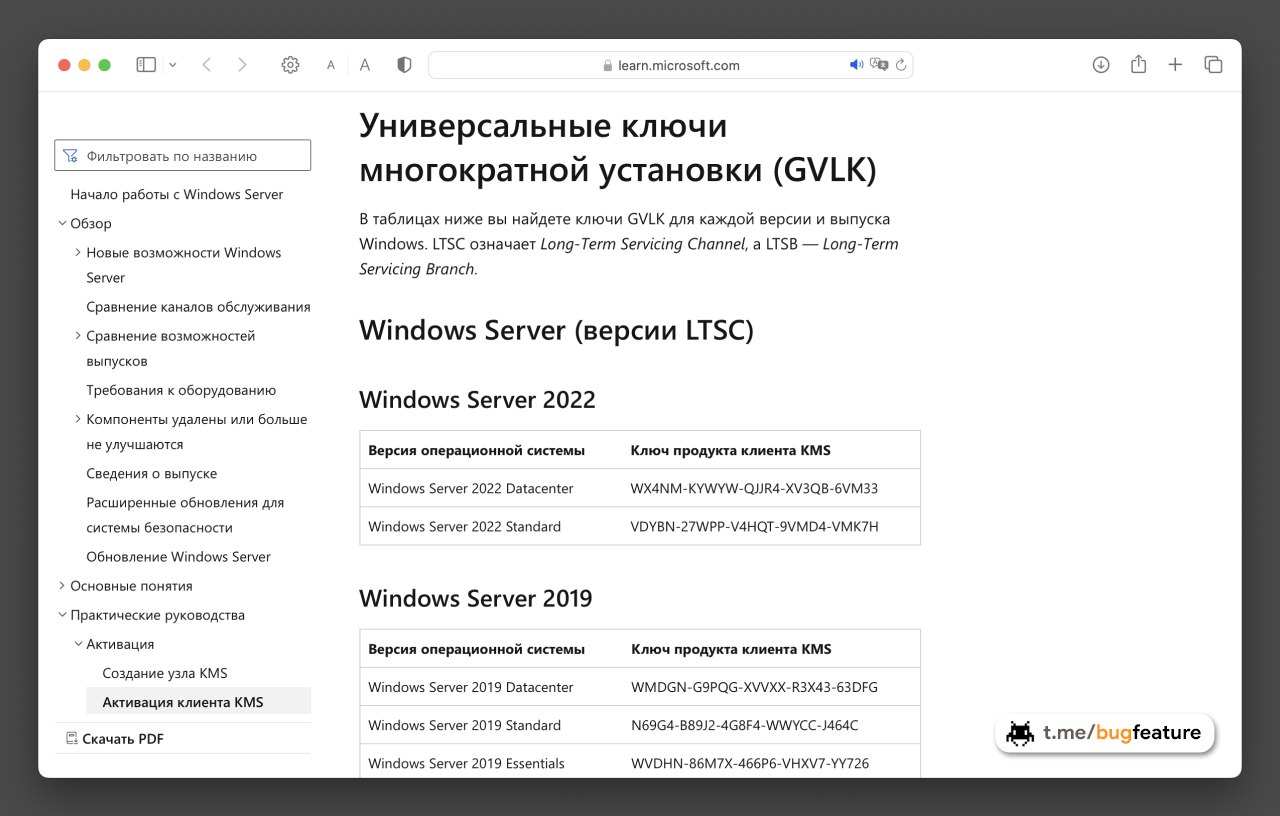
Task: Open 'Сведения о выпуске'
Action: [152, 473]
